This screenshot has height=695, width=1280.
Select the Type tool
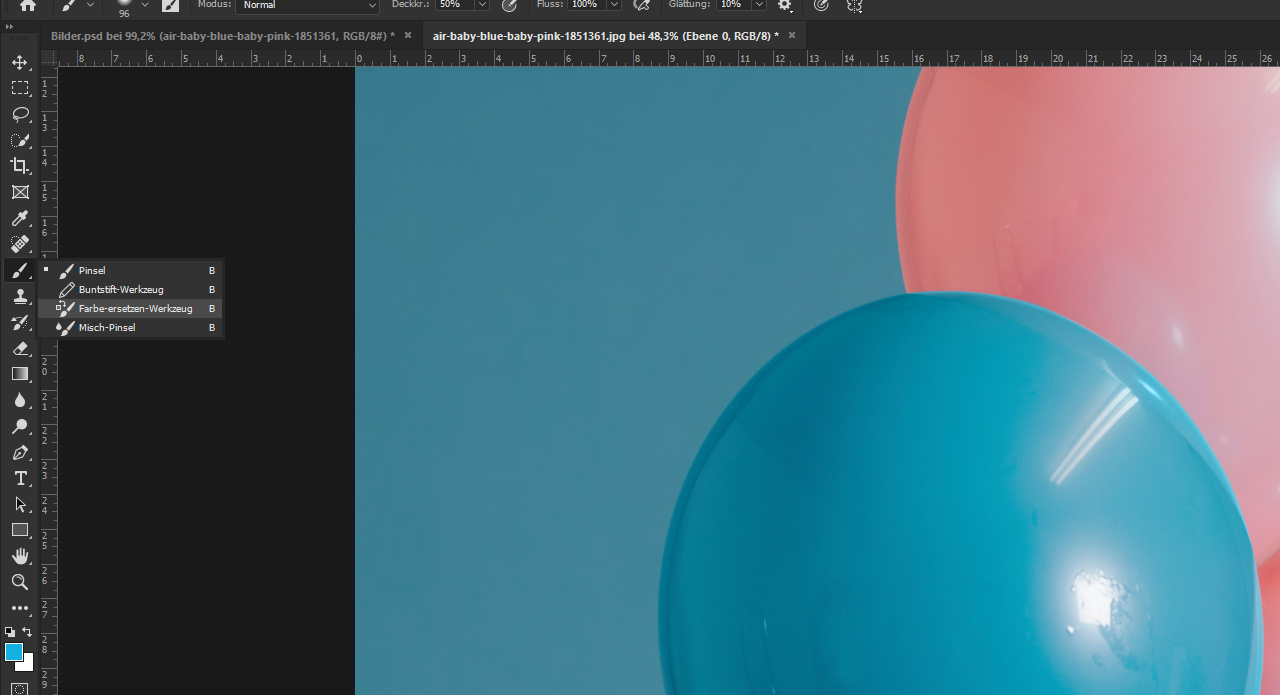click(x=20, y=478)
